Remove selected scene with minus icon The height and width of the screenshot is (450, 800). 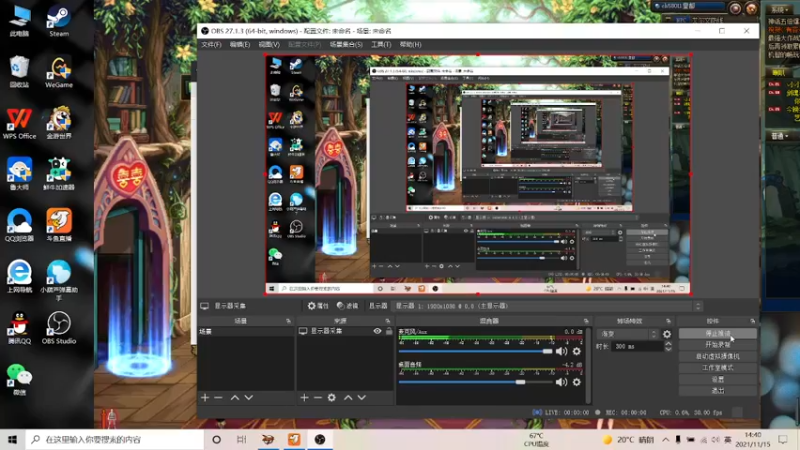pyautogui.click(x=218, y=397)
